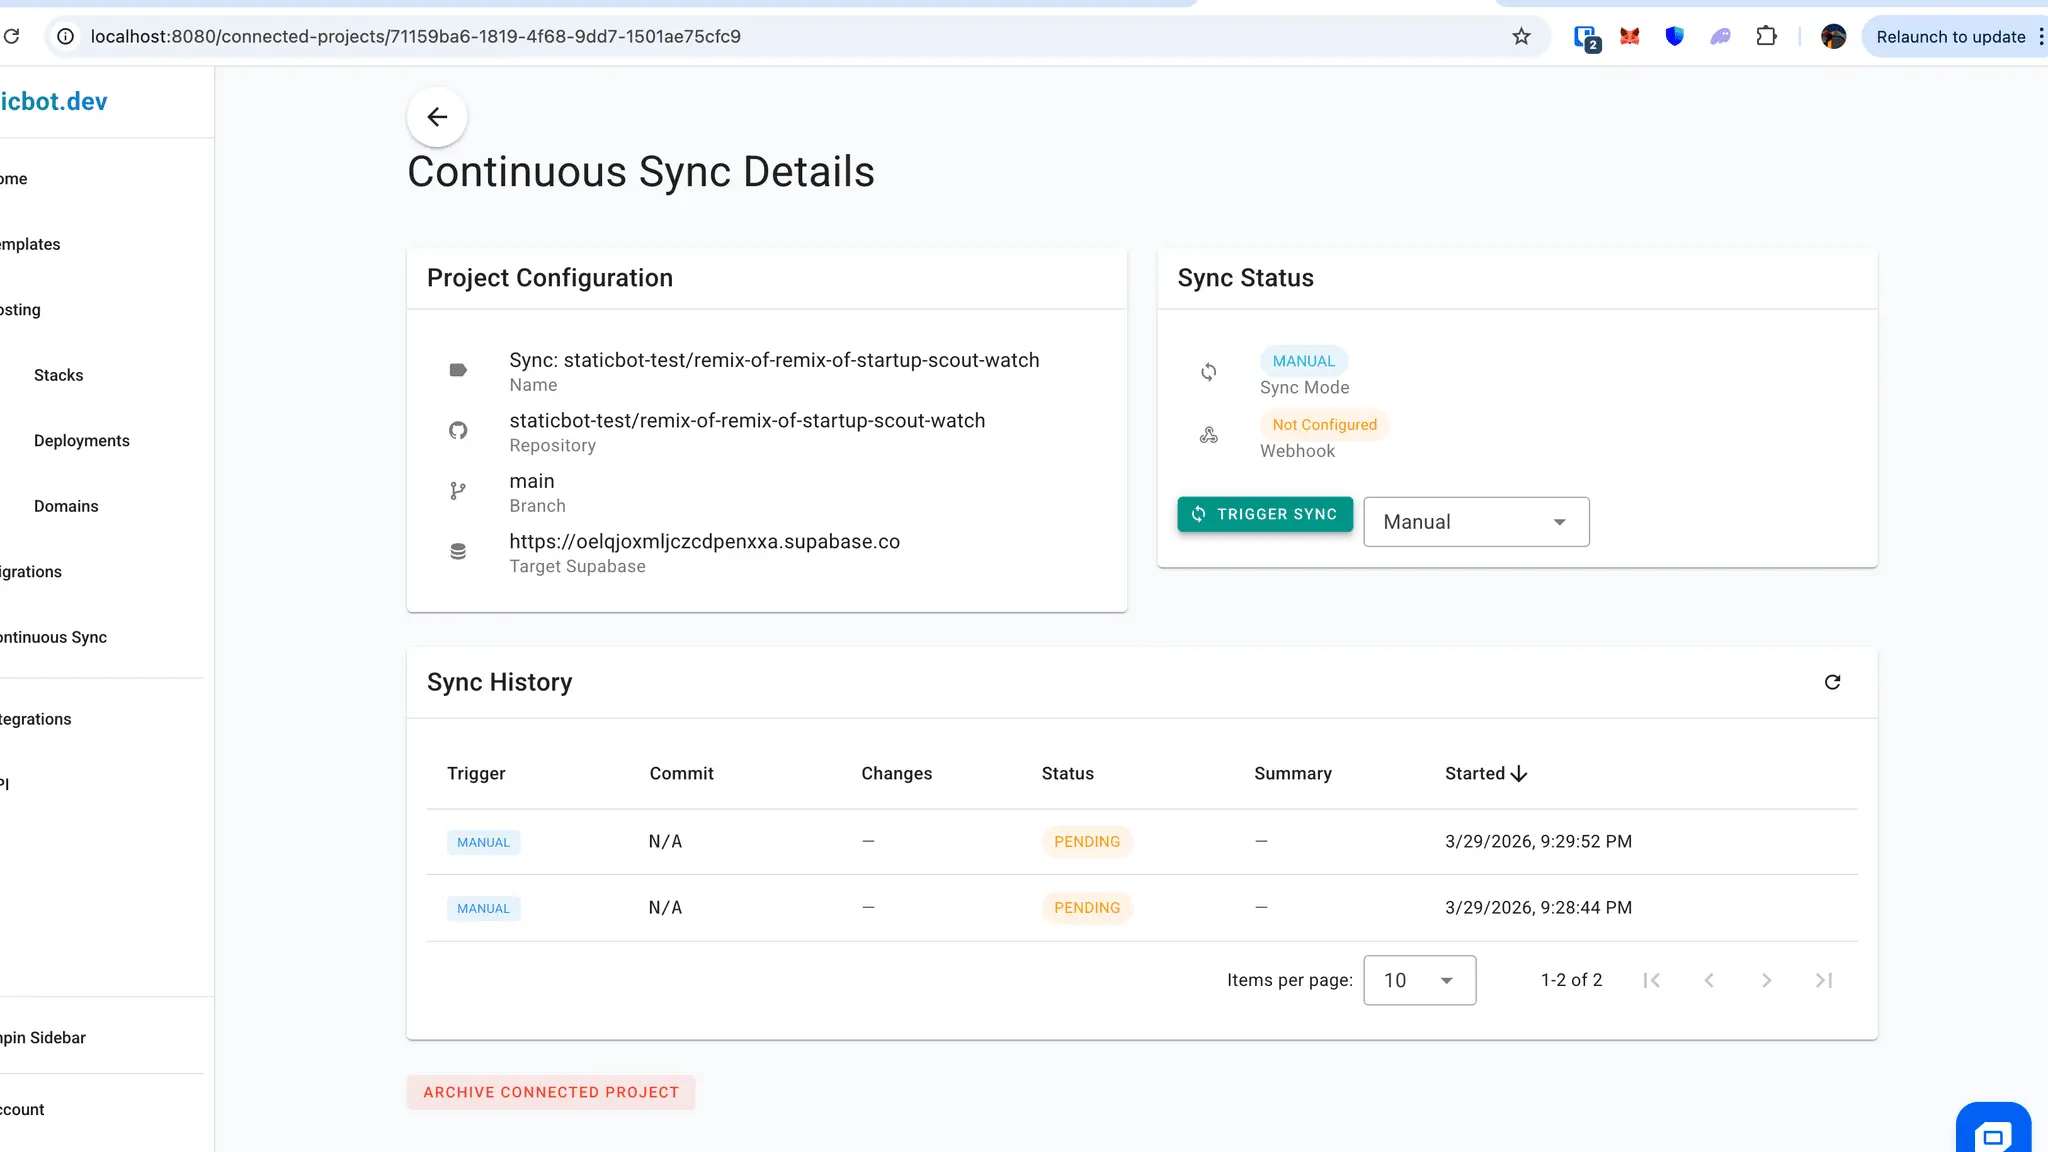The width and height of the screenshot is (2048, 1152).
Task: Click Relaunch to update button
Action: click(1949, 37)
